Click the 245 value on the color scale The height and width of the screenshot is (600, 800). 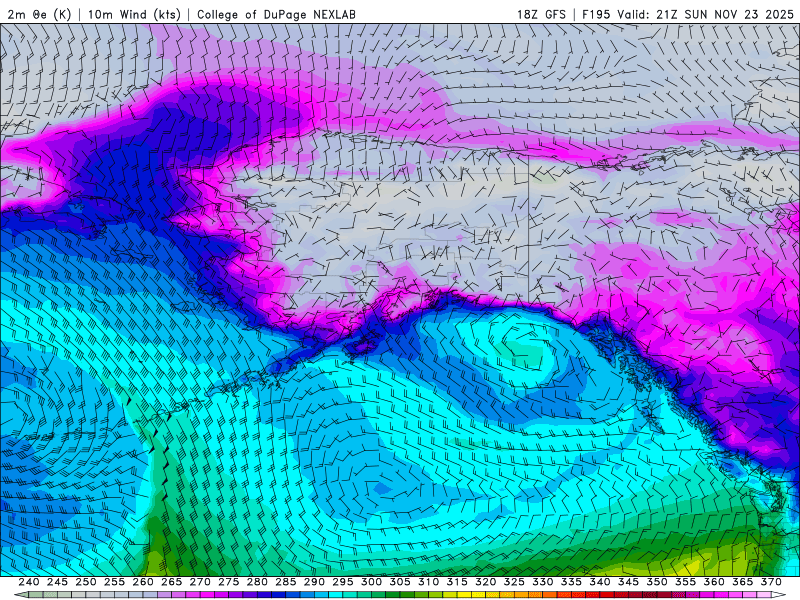coord(57,582)
